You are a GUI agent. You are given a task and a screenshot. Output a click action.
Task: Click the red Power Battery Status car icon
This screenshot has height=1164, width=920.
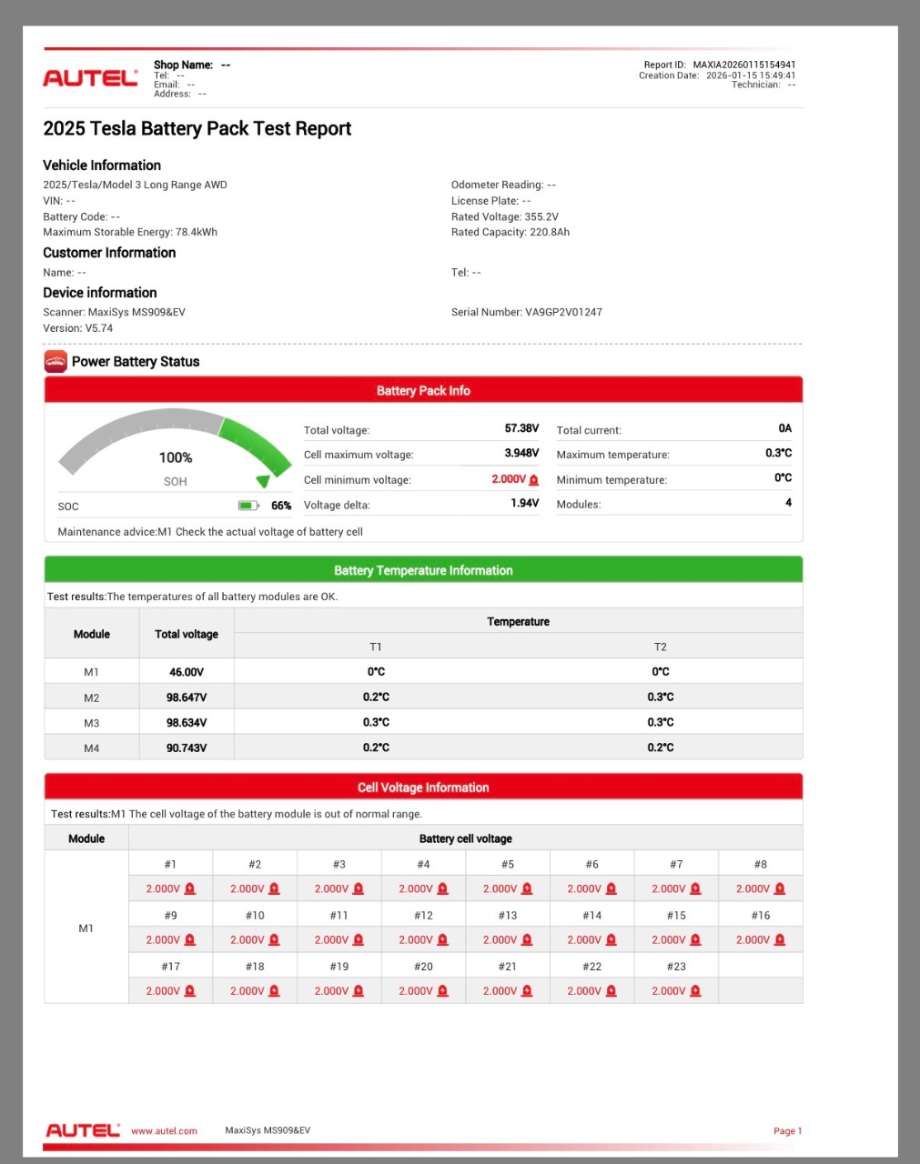(56, 362)
